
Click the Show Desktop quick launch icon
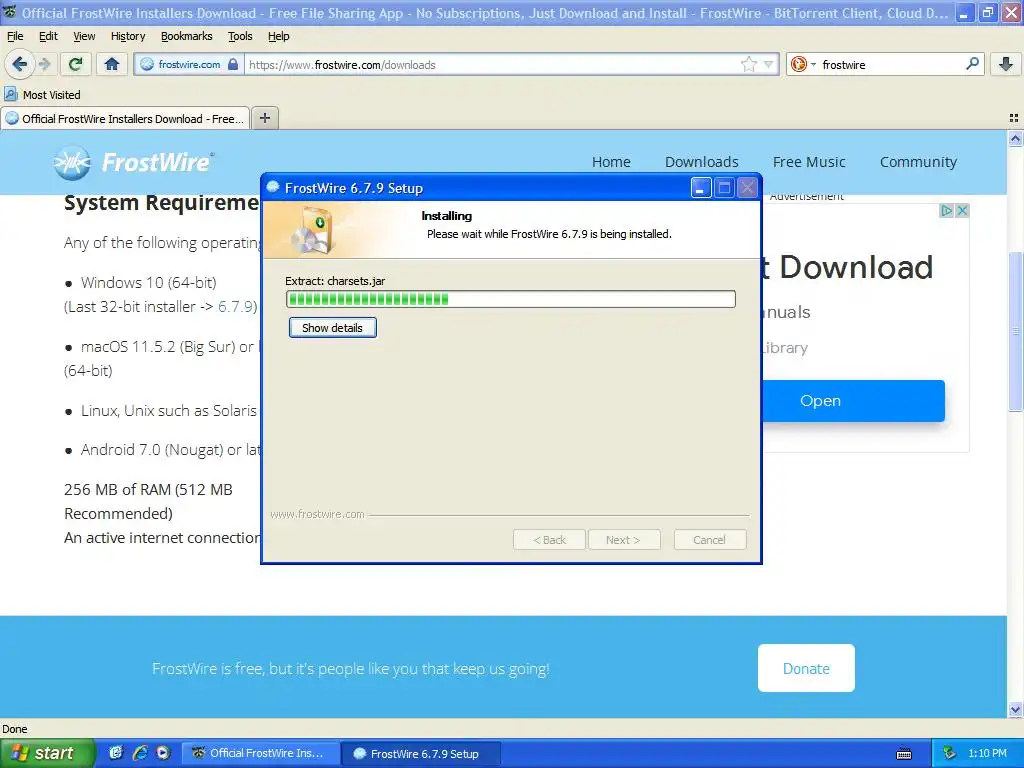[x=116, y=753]
